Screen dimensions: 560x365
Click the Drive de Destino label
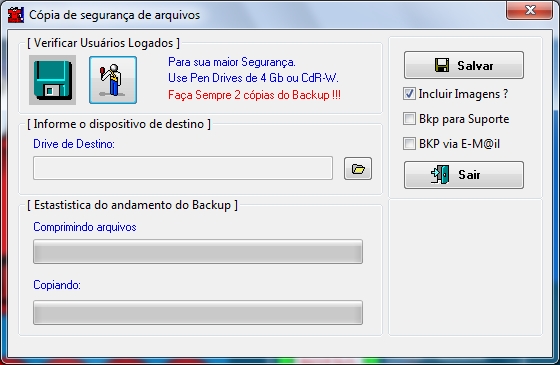[74, 144]
